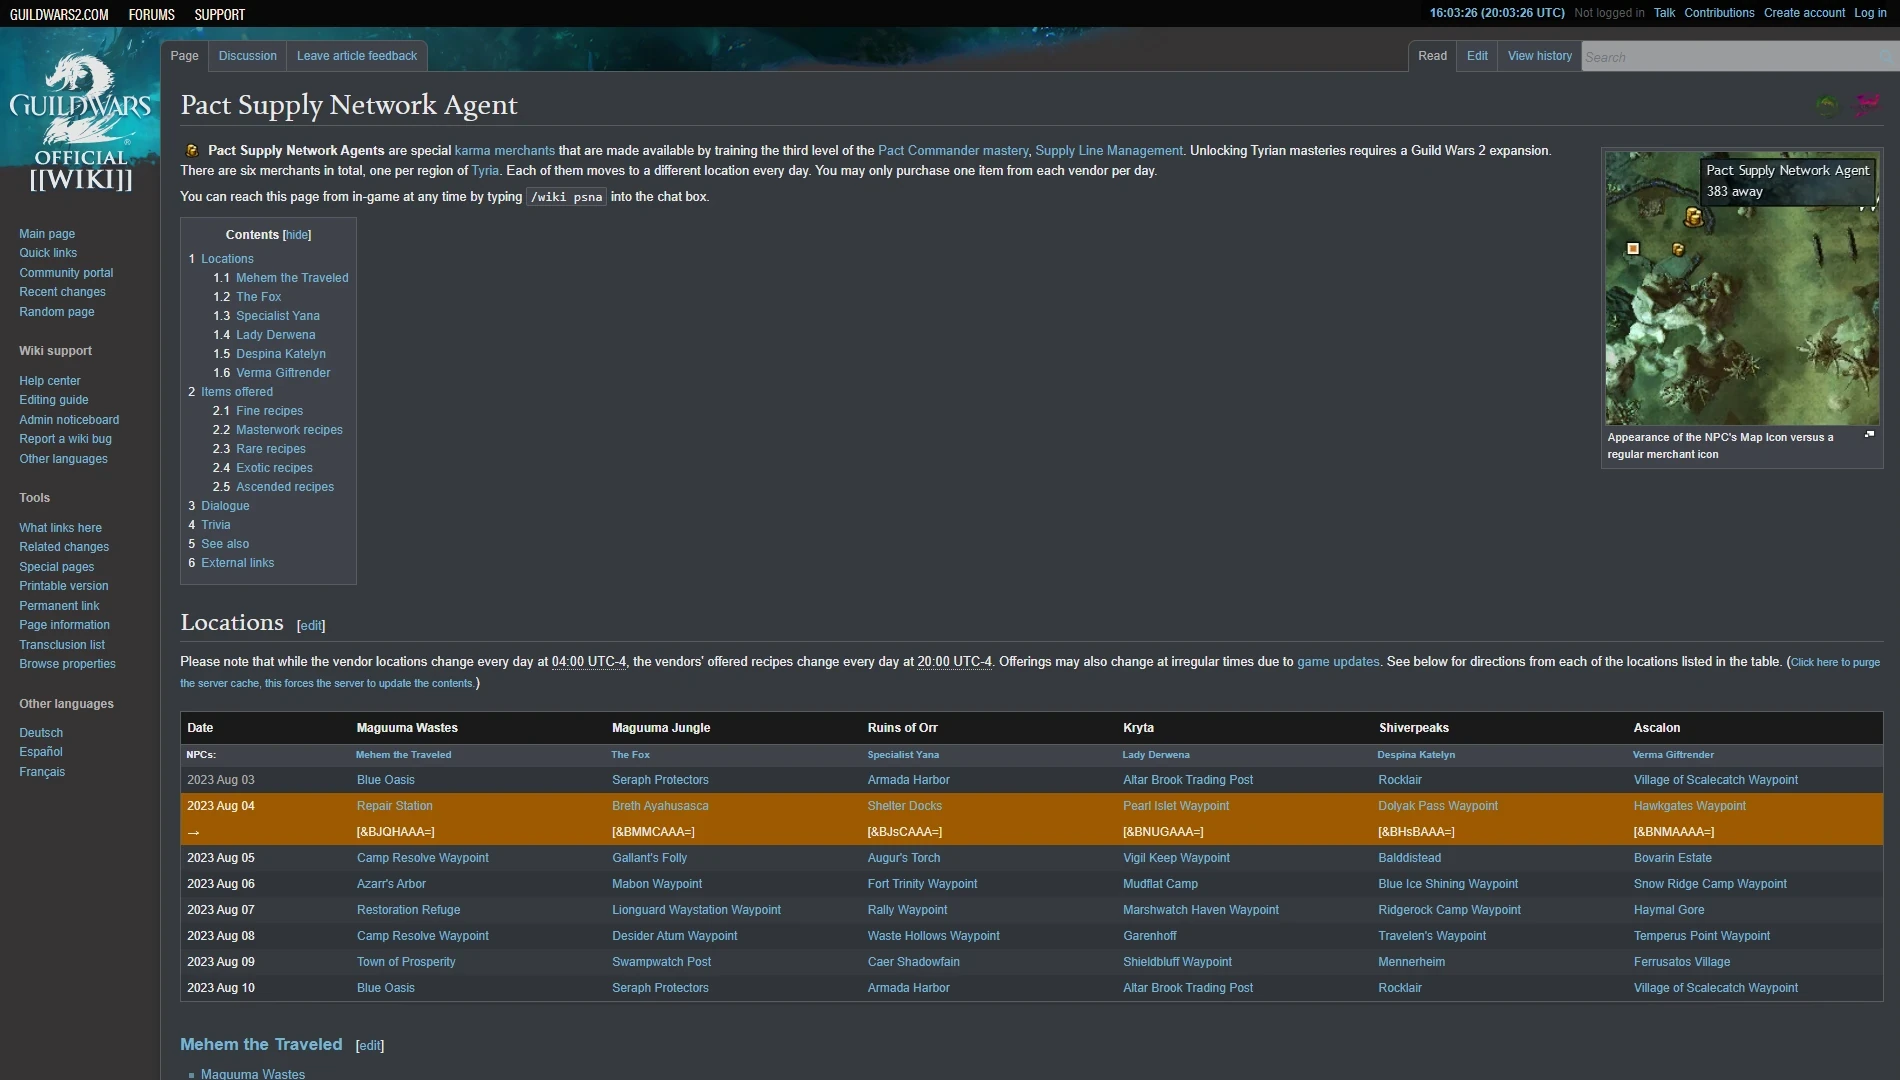
Task: Open FORUMS in the top bar
Action: coord(151,14)
